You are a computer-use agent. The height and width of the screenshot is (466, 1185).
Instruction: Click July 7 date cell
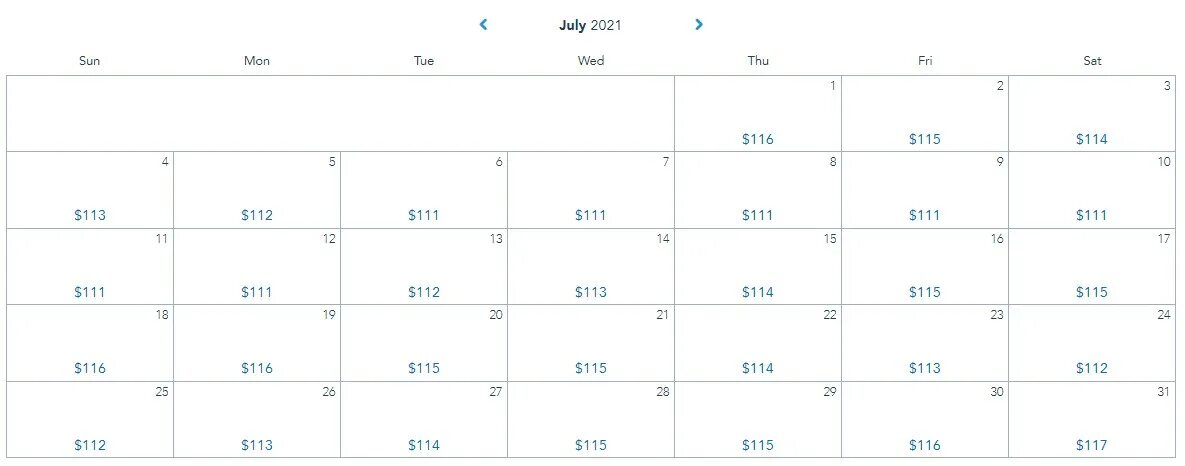[x=591, y=190]
